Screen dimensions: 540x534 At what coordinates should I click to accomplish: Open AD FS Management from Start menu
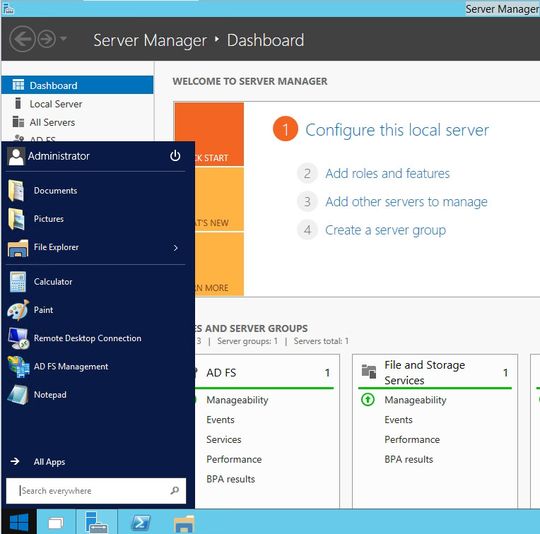pos(95,366)
